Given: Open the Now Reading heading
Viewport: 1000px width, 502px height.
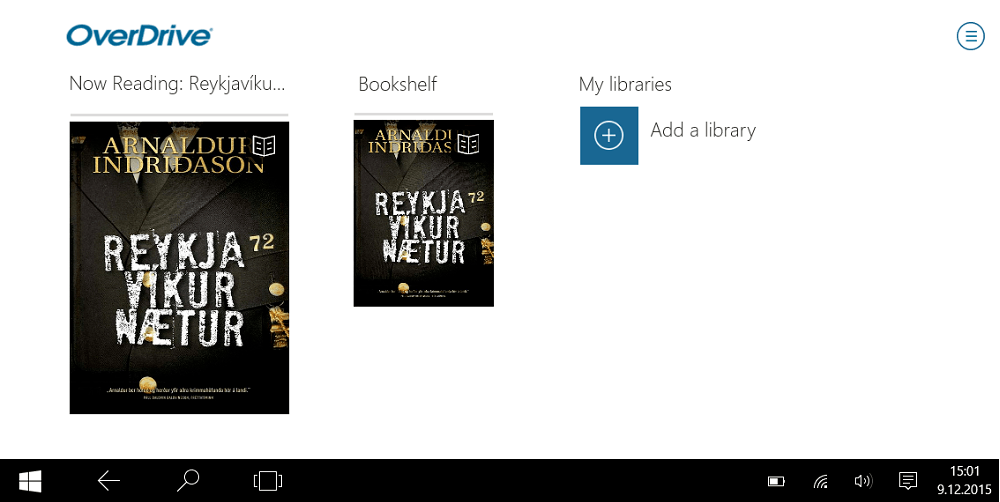Looking at the screenshot, I should click(177, 84).
